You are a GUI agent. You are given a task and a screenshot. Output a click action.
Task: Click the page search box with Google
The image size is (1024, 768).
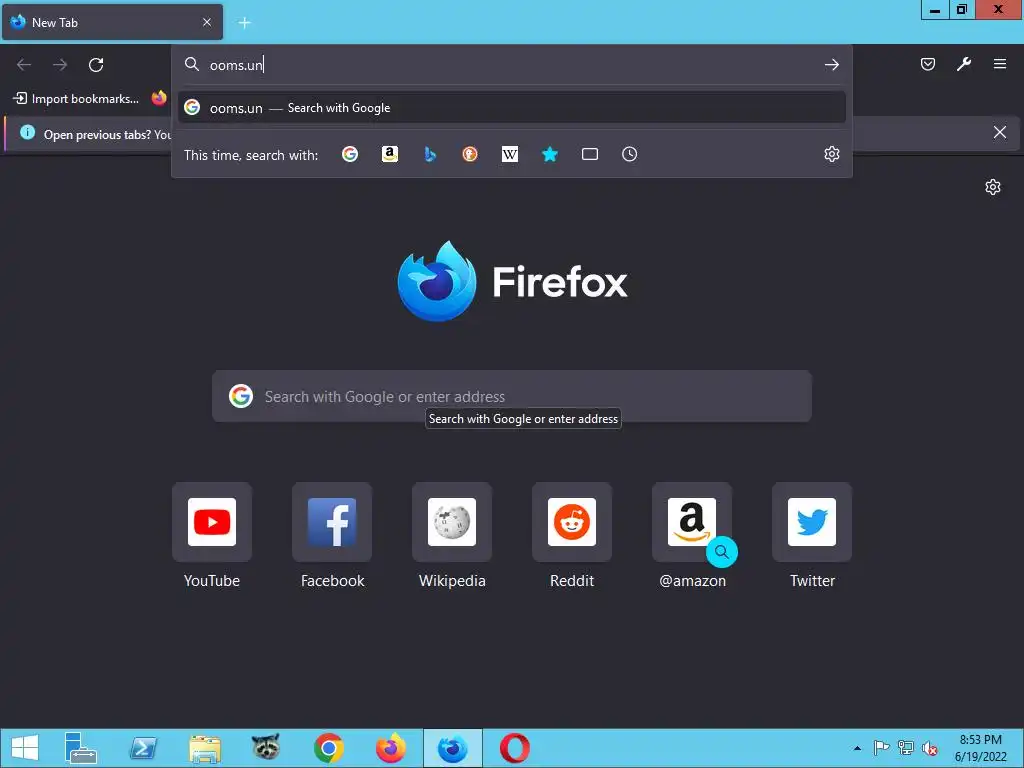[x=511, y=396]
